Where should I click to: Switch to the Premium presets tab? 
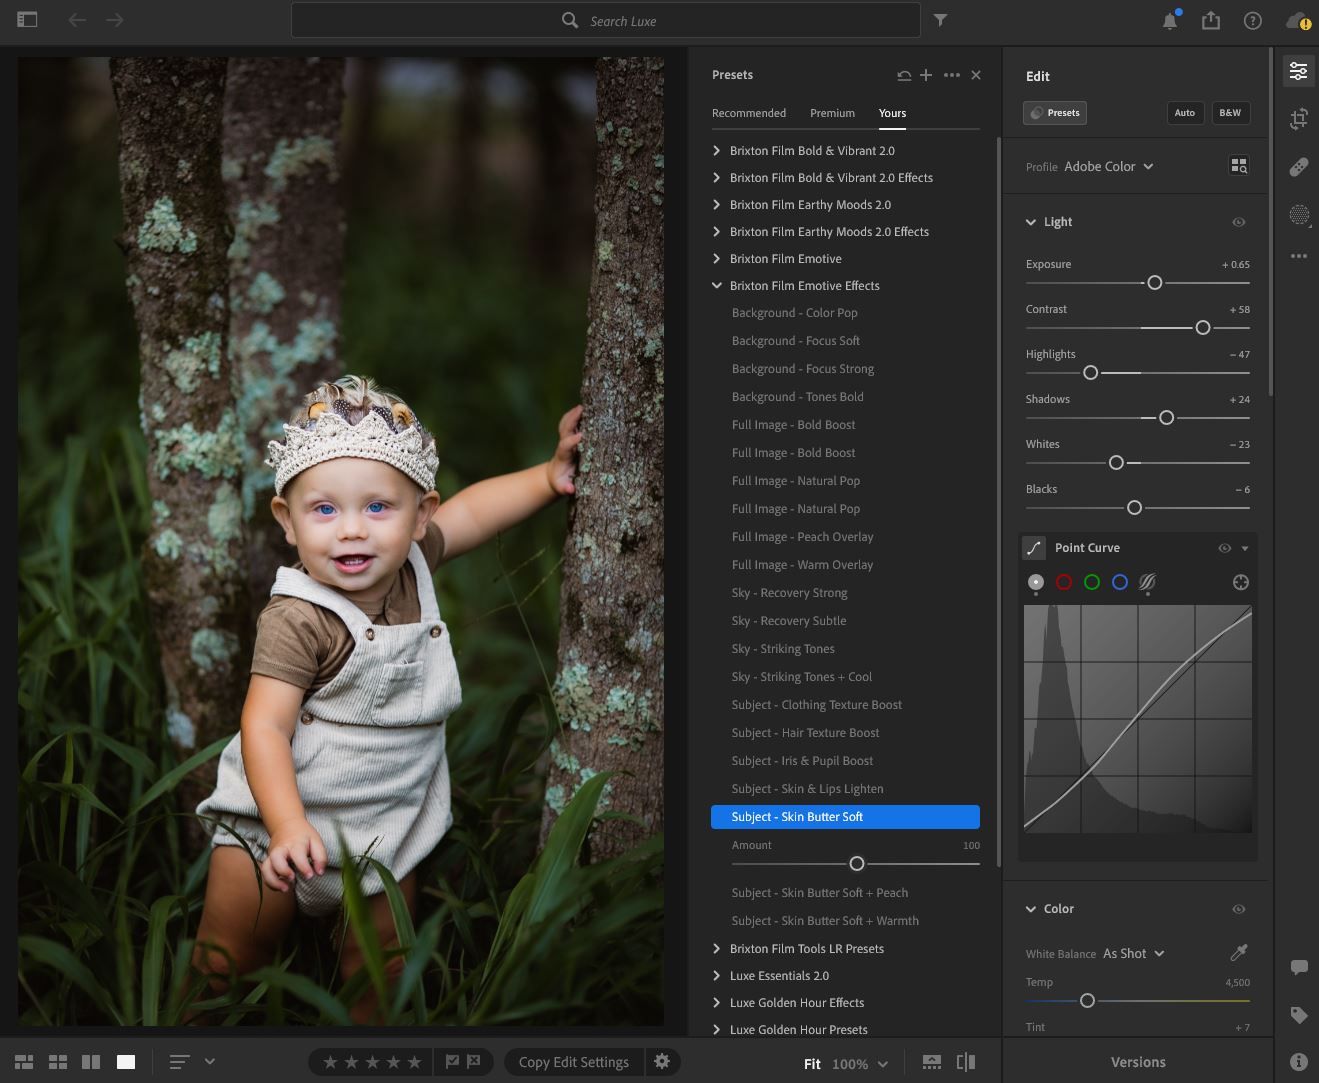click(832, 113)
